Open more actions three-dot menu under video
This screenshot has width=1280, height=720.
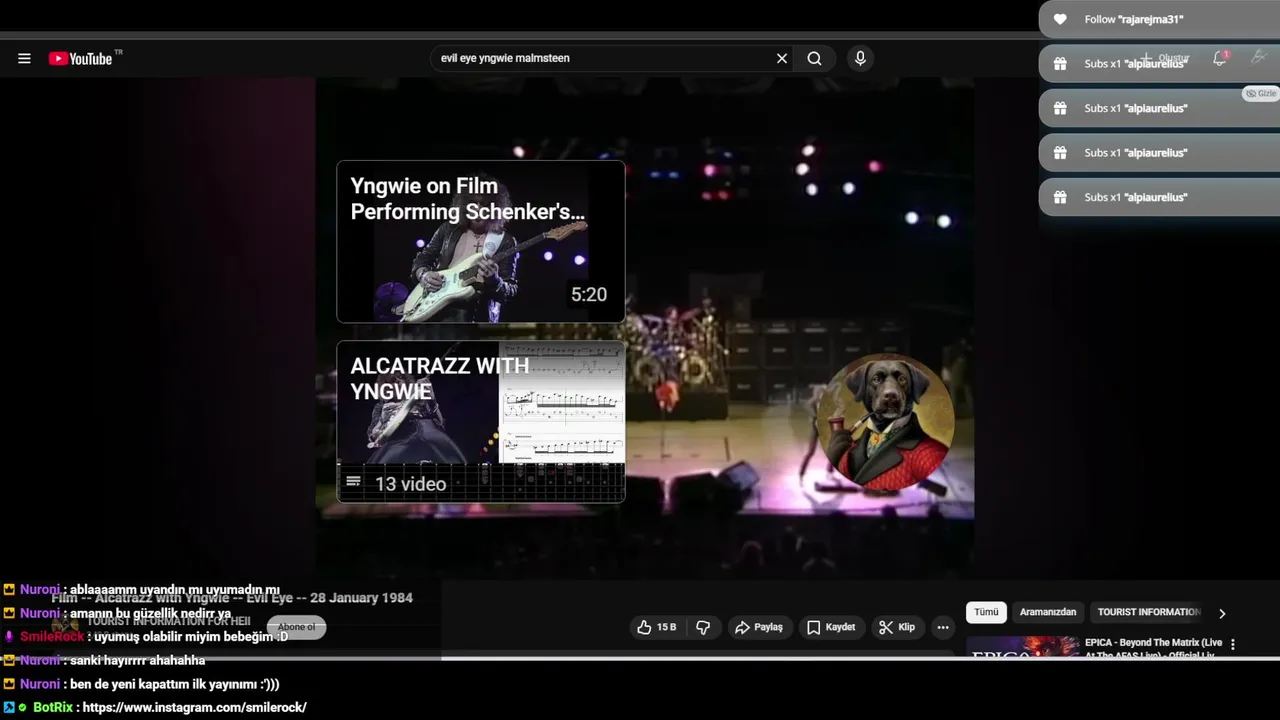point(943,627)
